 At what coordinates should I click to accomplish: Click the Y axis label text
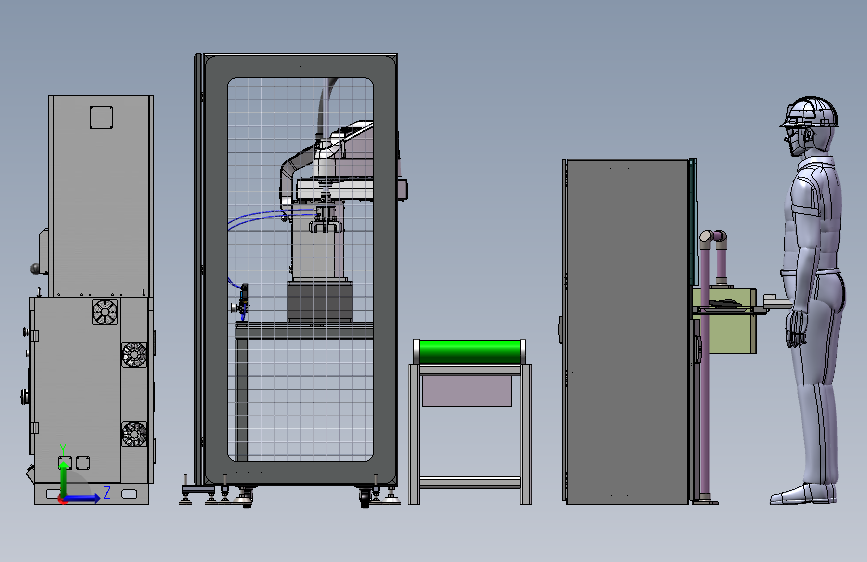[63, 450]
